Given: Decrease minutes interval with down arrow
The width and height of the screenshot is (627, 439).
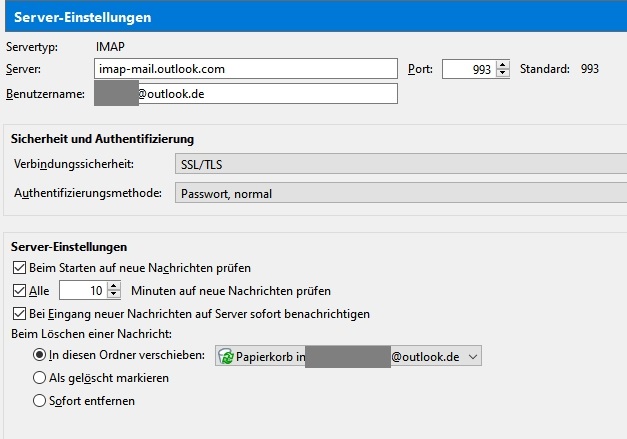Looking at the screenshot, I should click(x=115, y=296).
